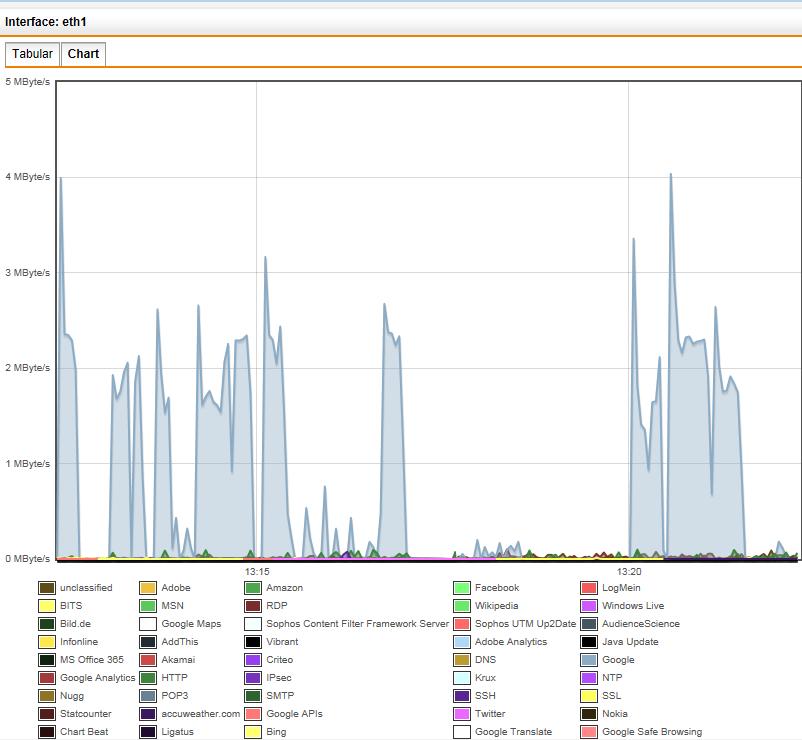Click the Vibrant black legend swatch

(253, 642)
